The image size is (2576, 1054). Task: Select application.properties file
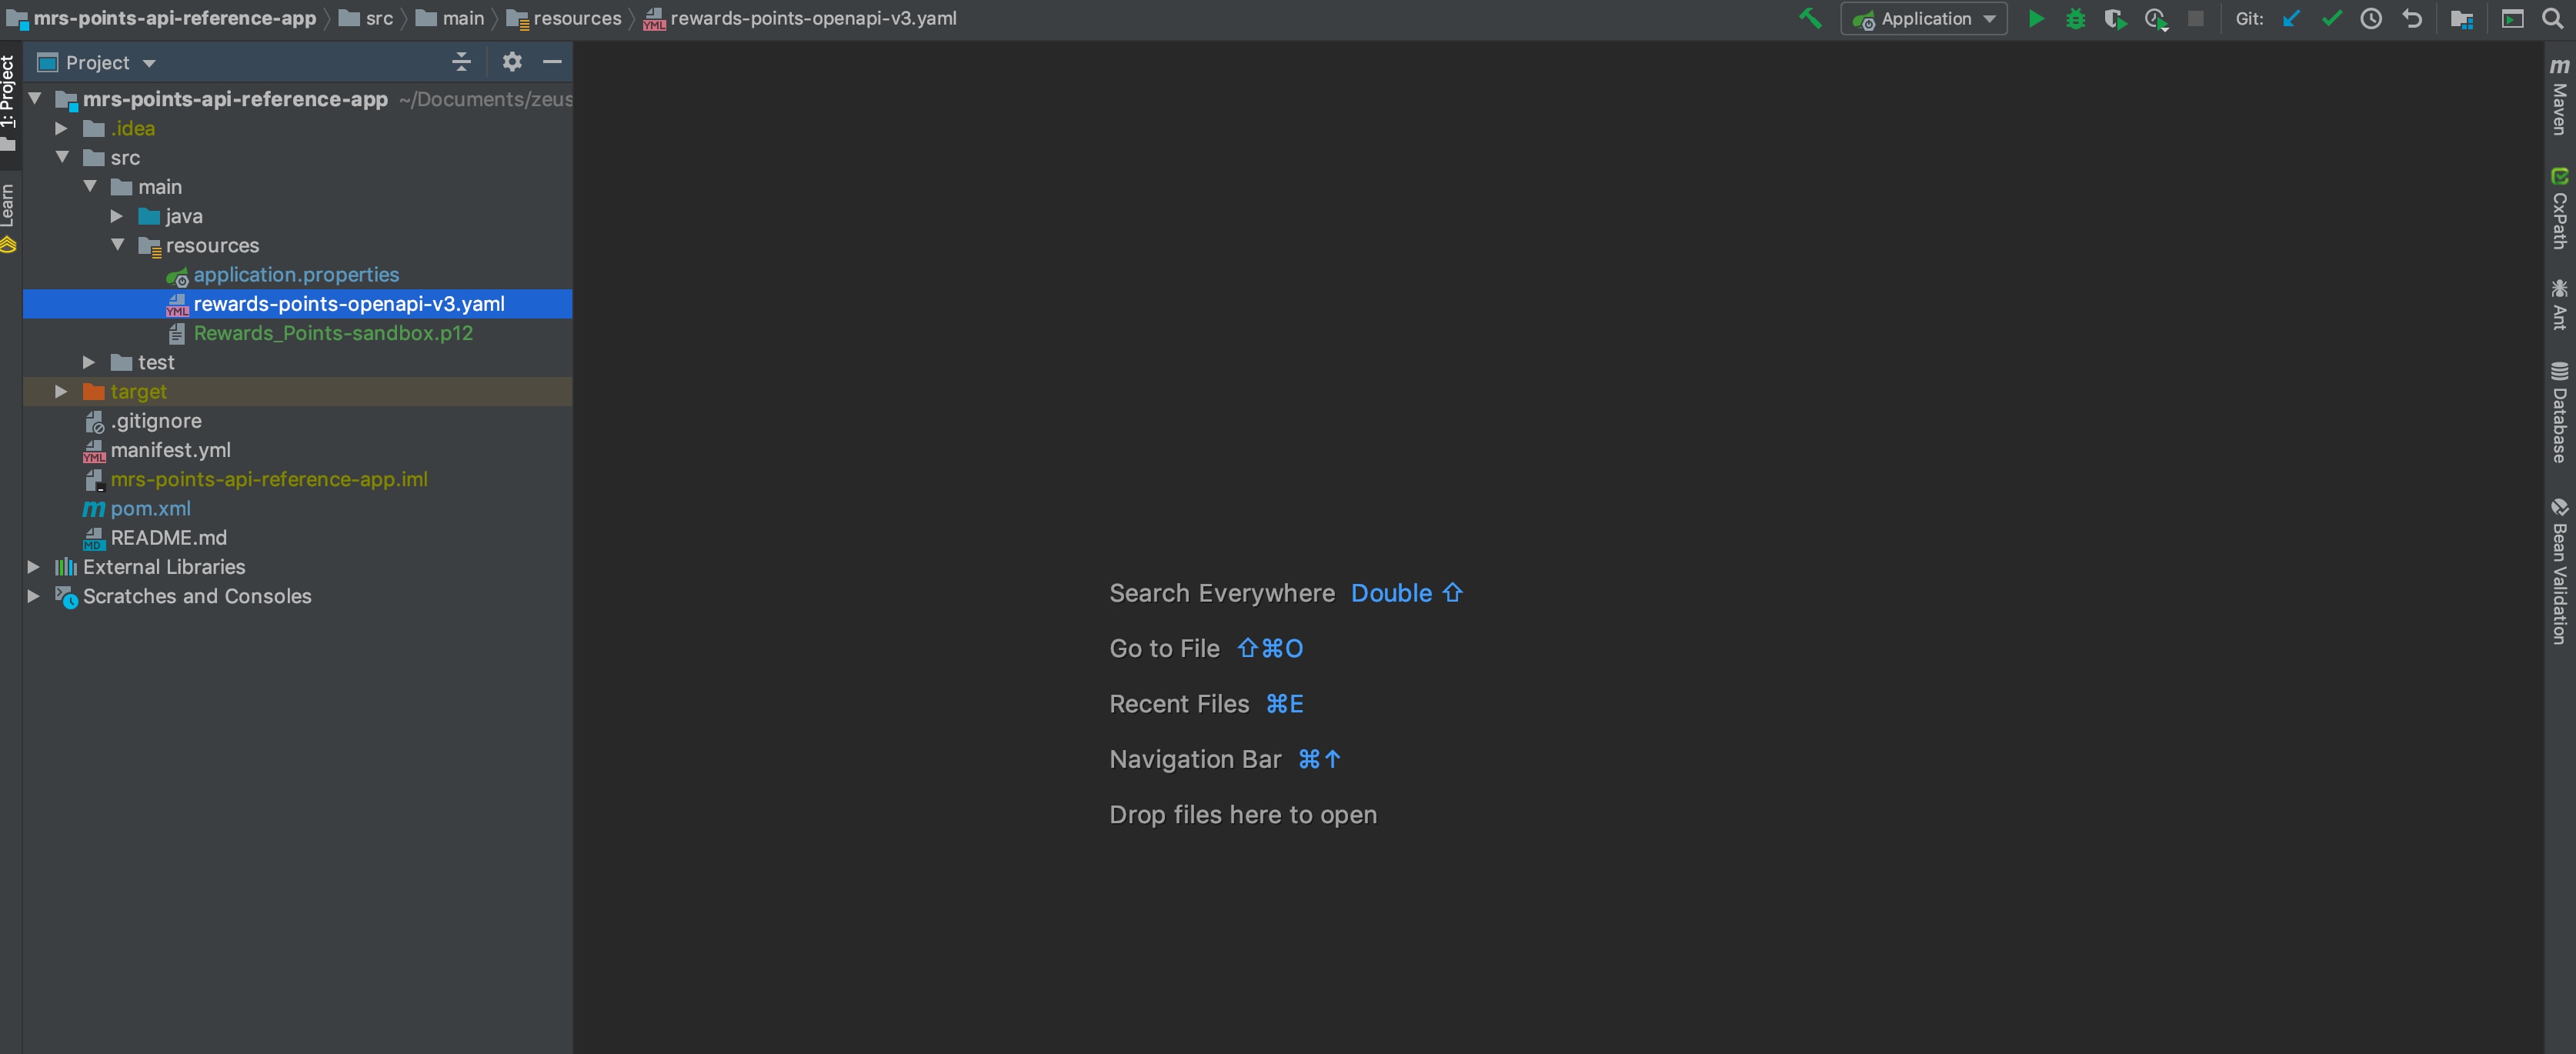296,274
